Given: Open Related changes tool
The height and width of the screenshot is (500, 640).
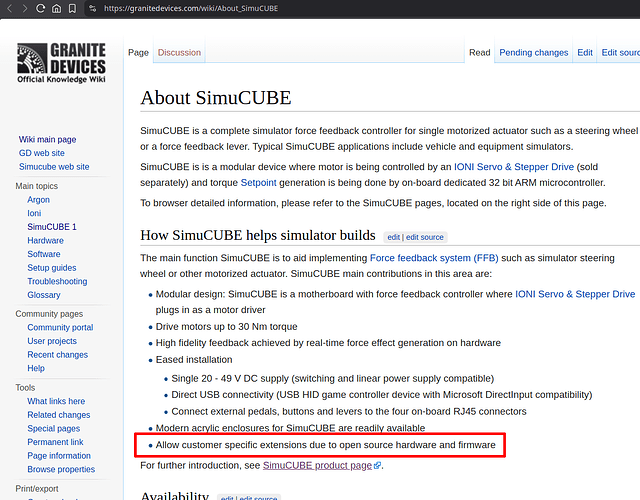Looking at the screenshot, I should (x=59, y=415).
